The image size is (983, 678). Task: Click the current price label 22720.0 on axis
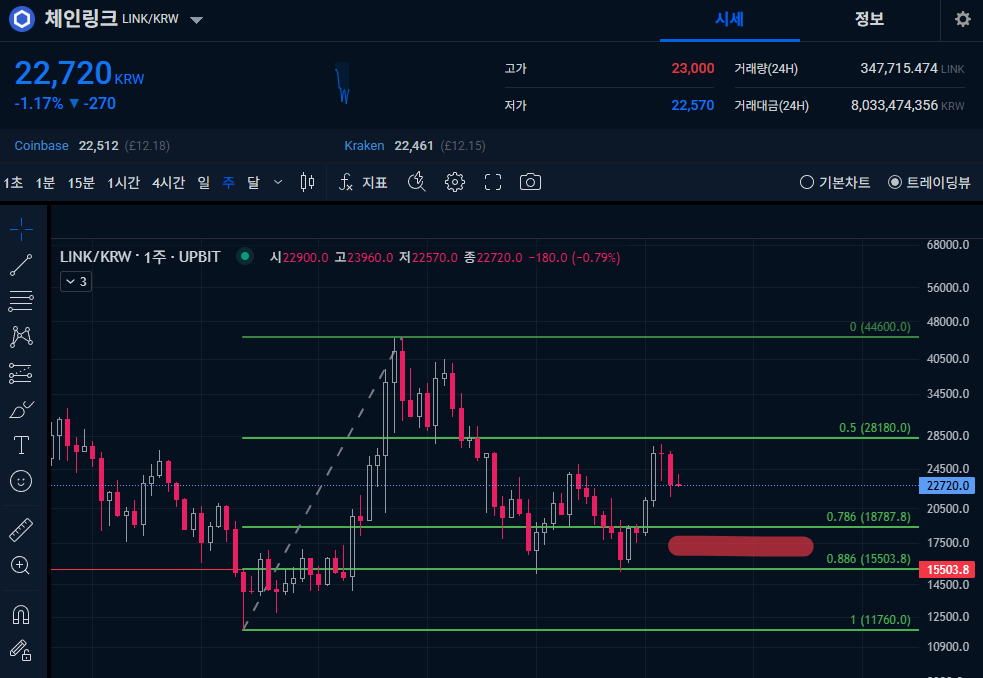point(947,485)
